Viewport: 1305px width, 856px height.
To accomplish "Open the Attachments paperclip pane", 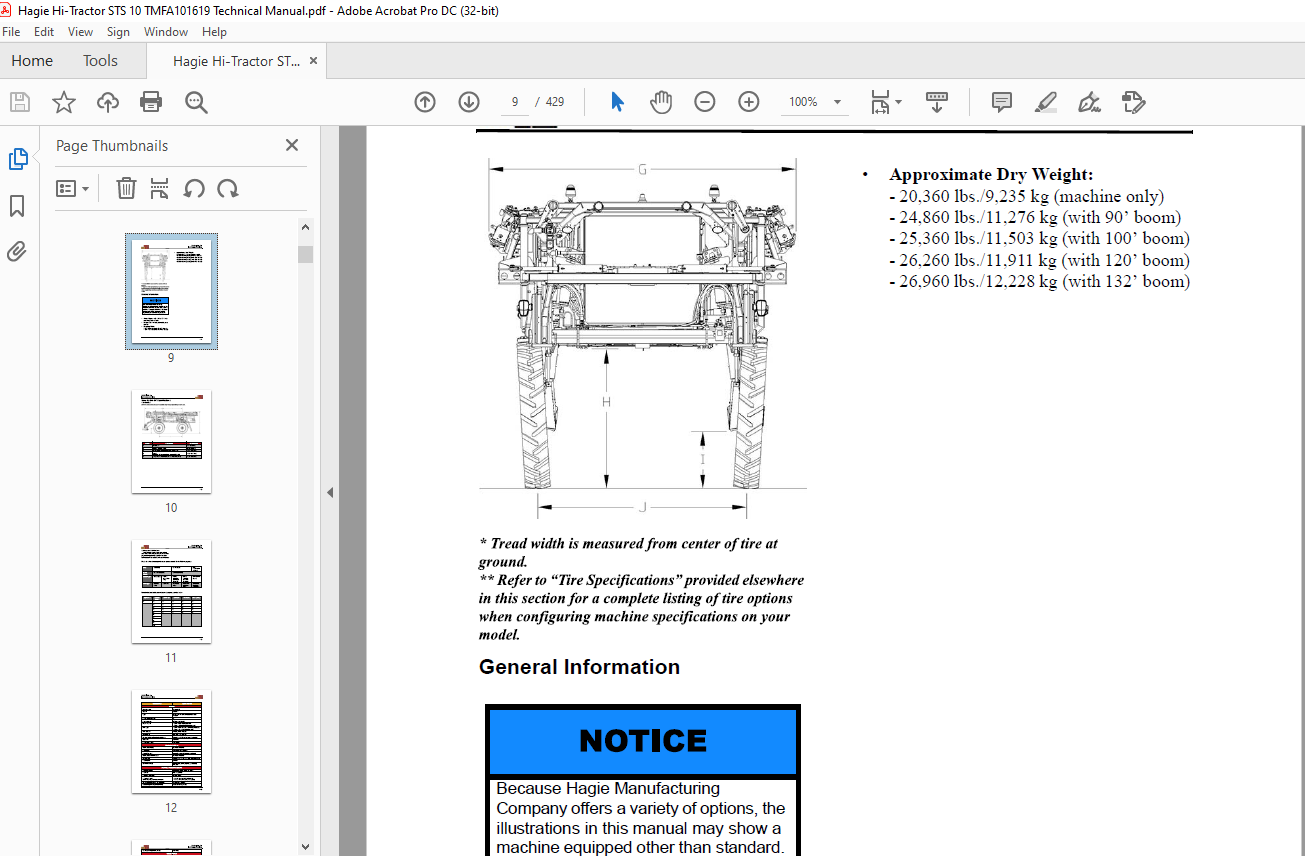I will pyautogui.click(x=17, y=252).
